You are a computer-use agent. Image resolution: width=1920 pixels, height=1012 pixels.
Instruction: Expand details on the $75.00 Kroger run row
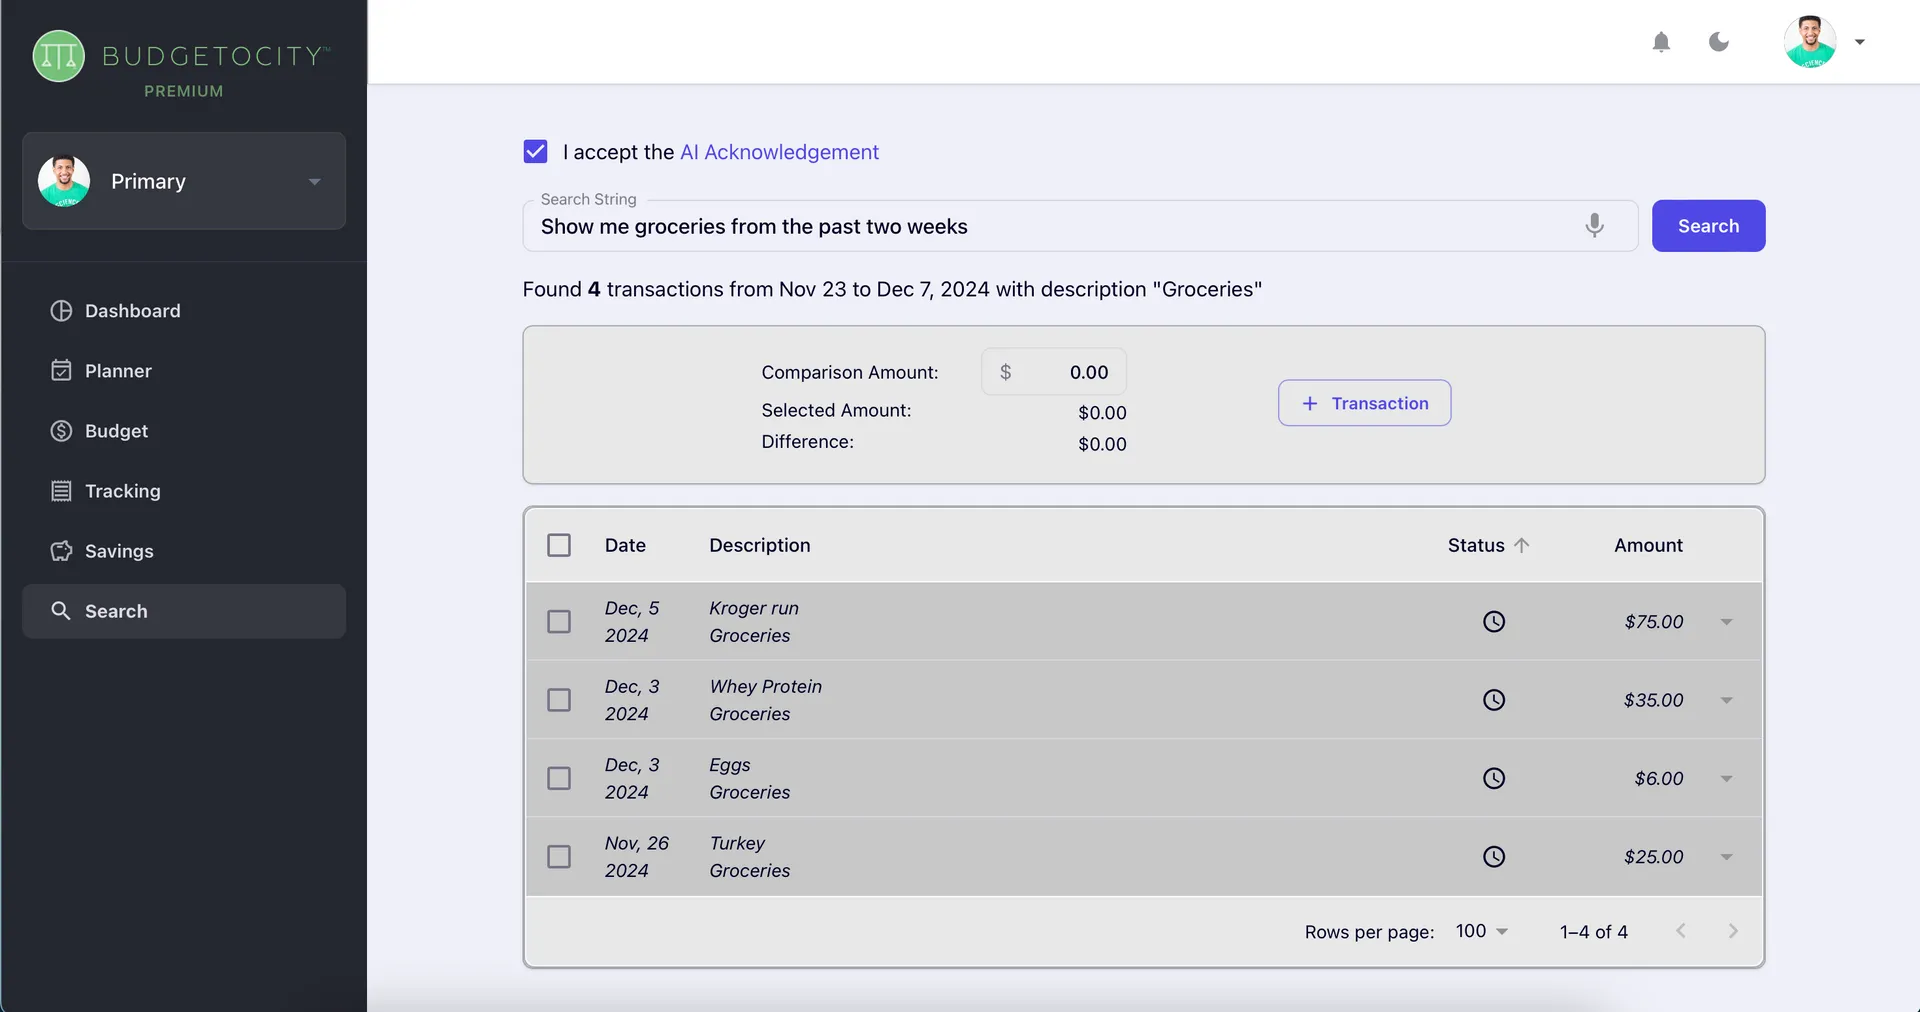[1727, 621]
